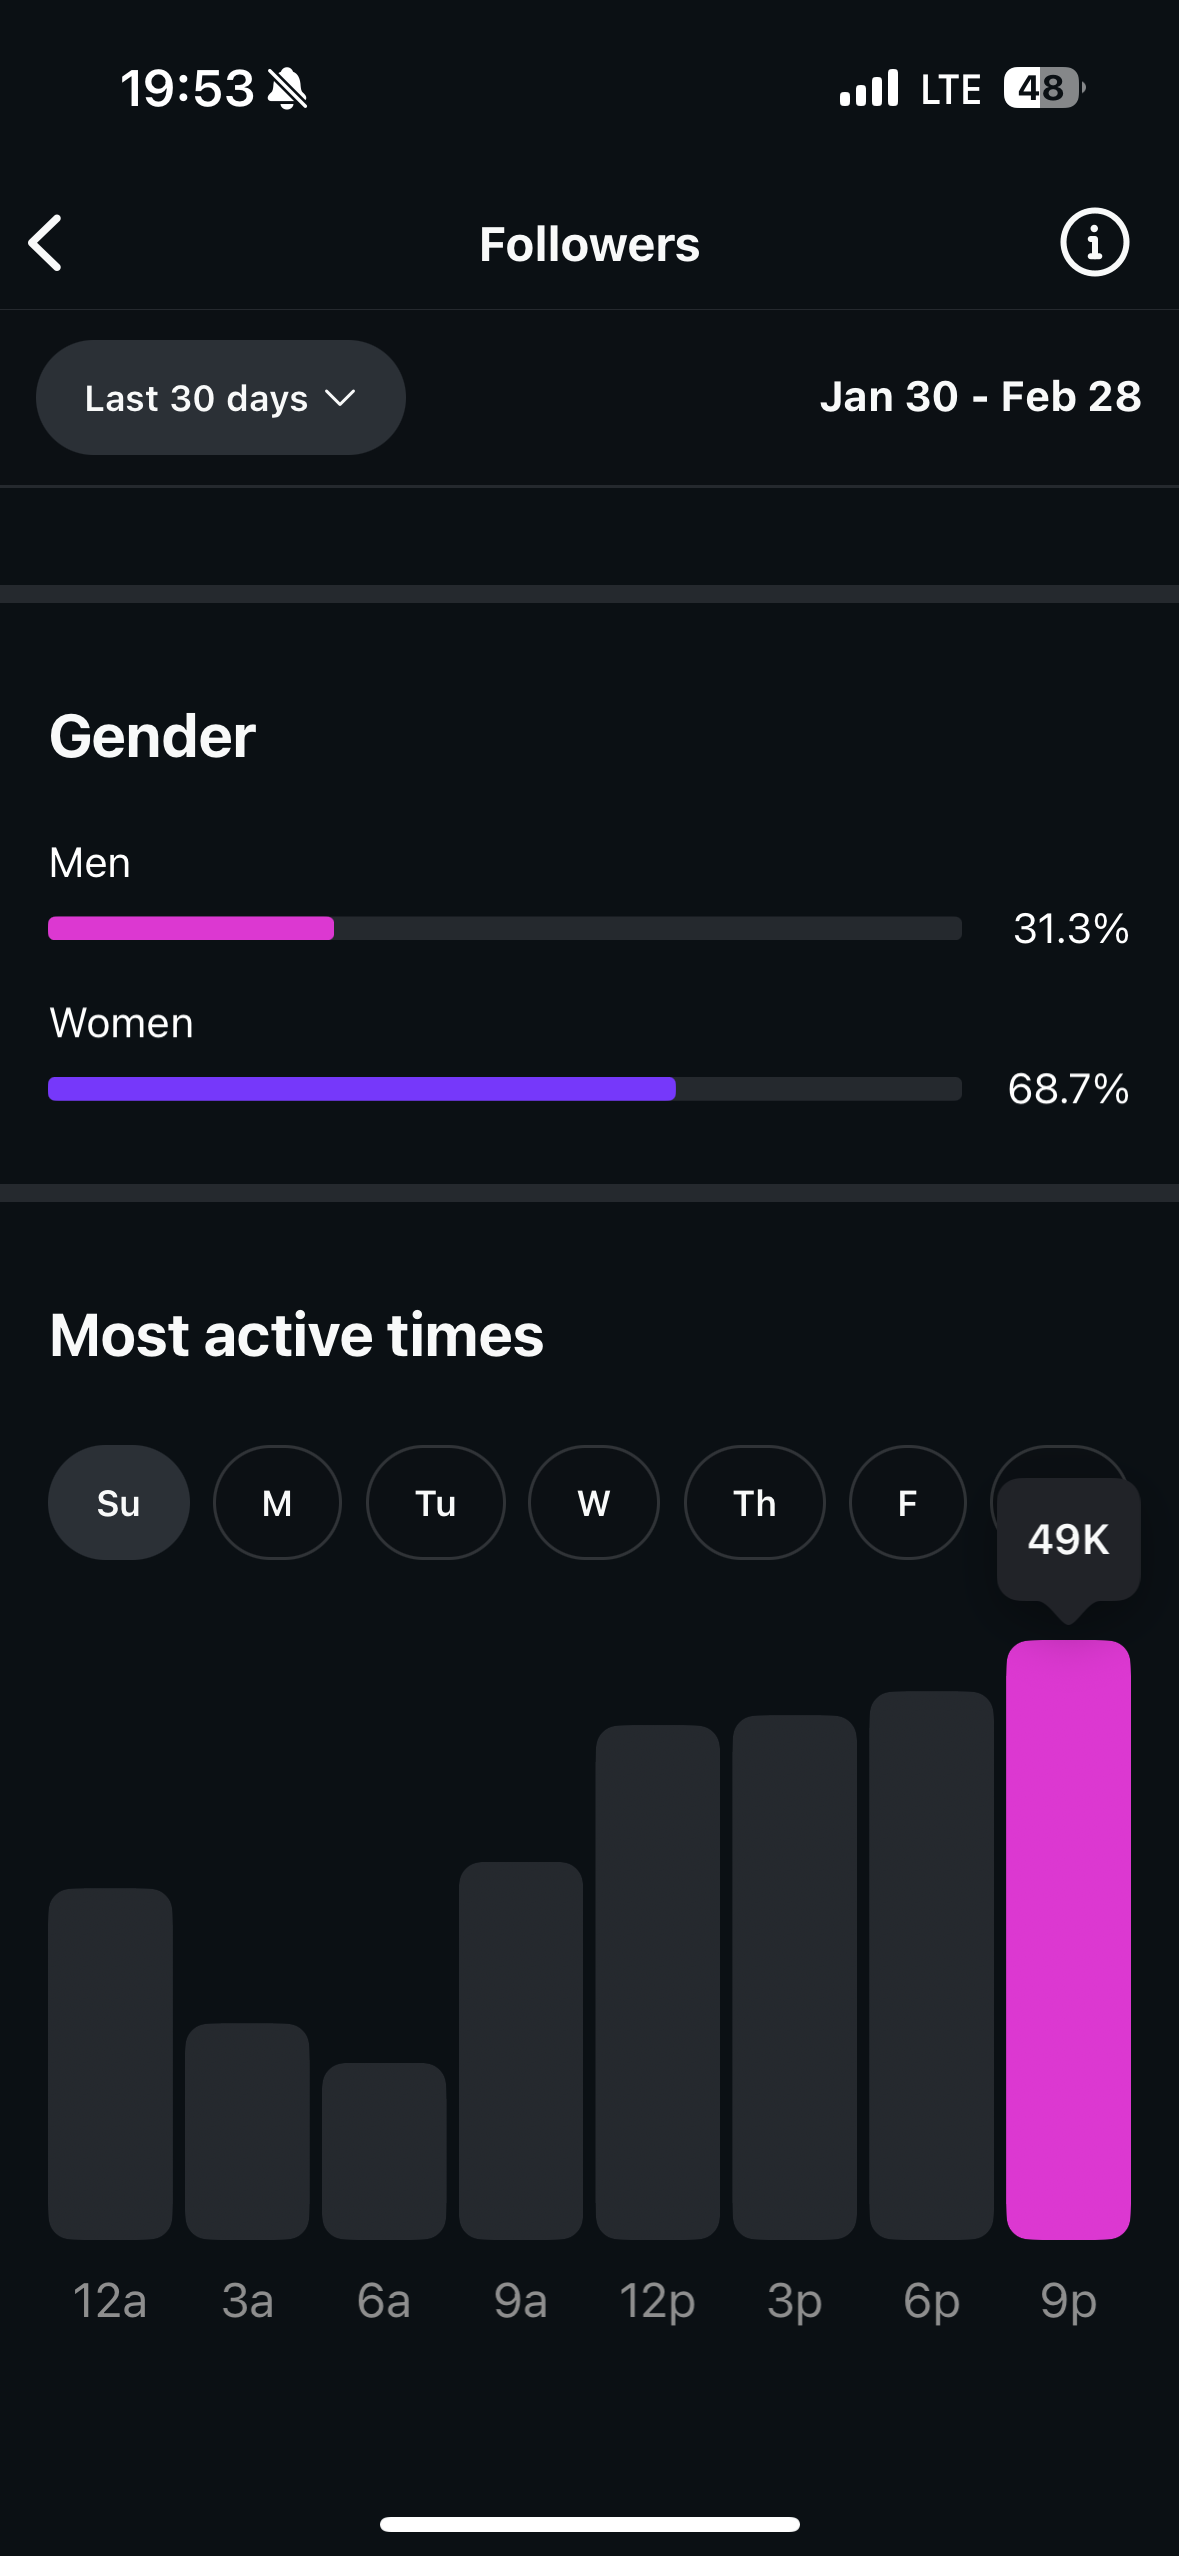Select the 6a activity bar
The width and height of the screenshot is (1179, 2556).
pos(384,2150)
